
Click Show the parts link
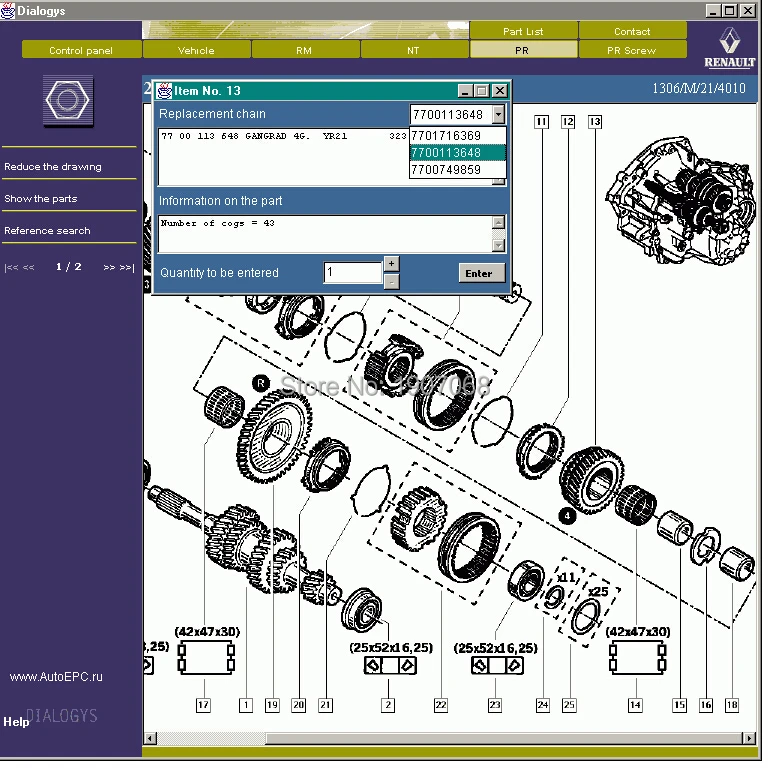41,199
